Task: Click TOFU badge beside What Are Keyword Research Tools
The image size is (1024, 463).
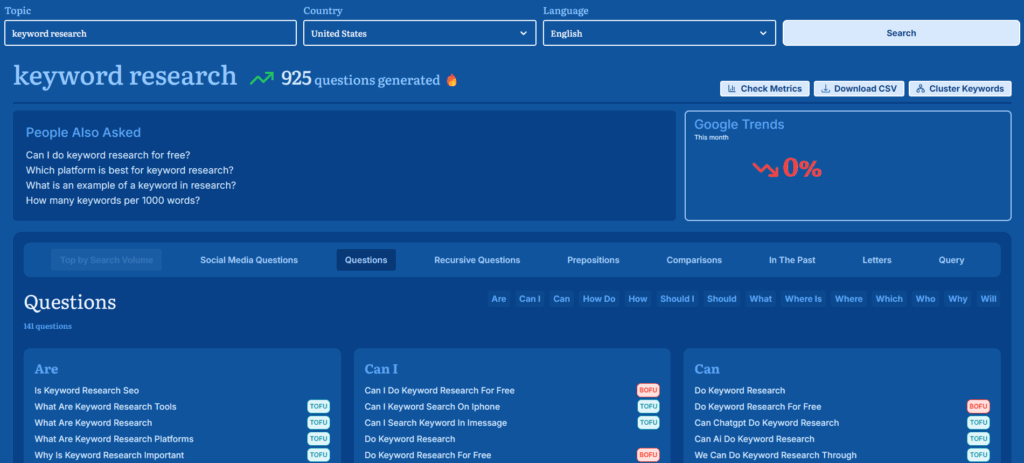Action: click(319, 407)
